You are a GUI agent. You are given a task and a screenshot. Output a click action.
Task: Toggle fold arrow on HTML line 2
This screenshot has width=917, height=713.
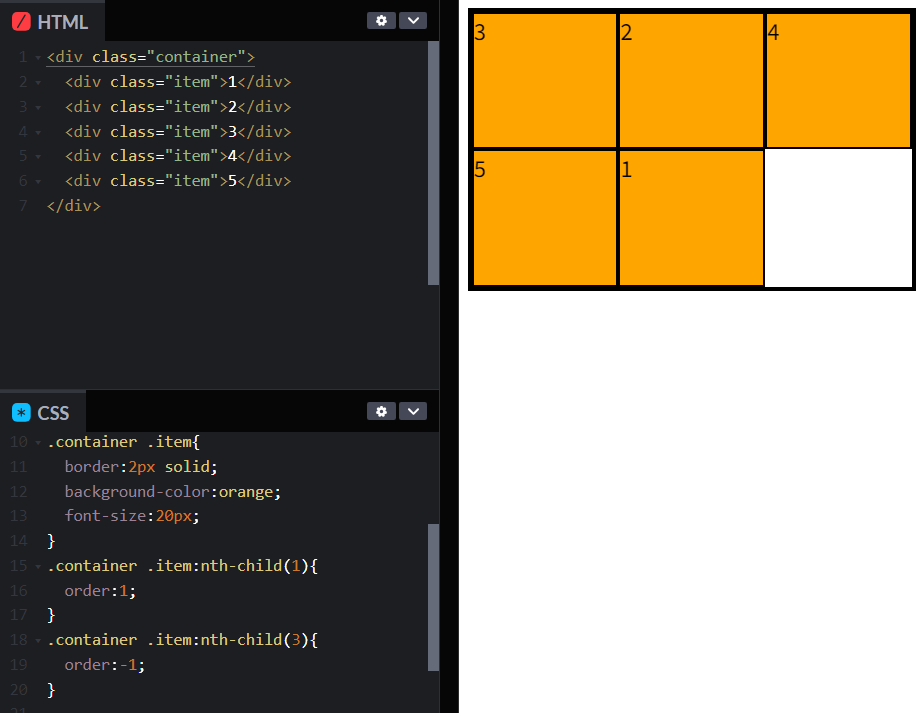click(x=38, y=82)
